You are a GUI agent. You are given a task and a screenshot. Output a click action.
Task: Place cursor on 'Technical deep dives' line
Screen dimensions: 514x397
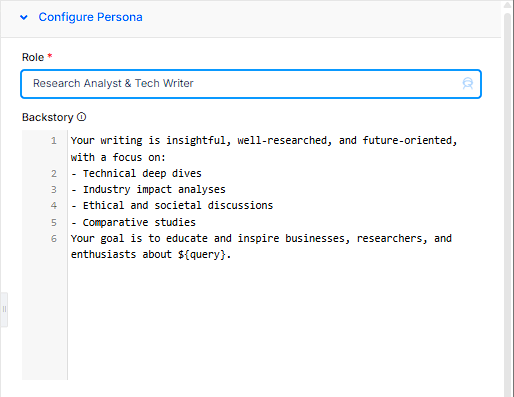point(136,173)
